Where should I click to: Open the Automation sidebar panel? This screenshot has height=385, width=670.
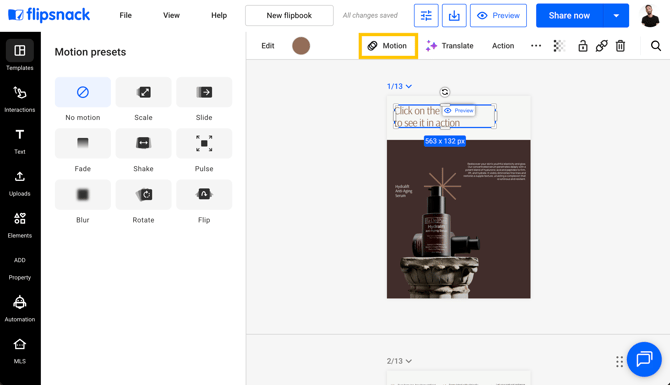(20, 309)
